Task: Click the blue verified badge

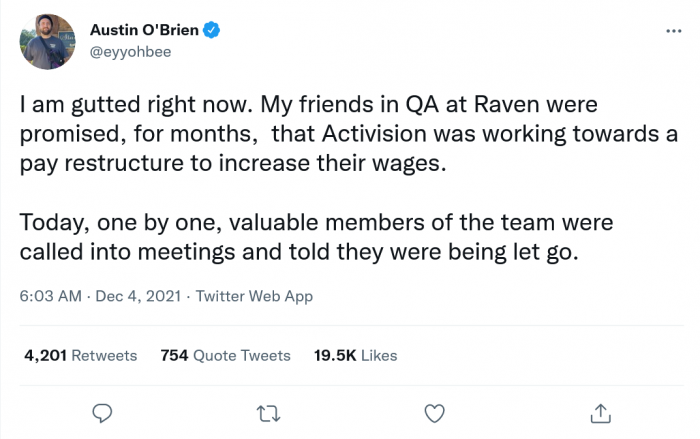Action: (212, 31)
